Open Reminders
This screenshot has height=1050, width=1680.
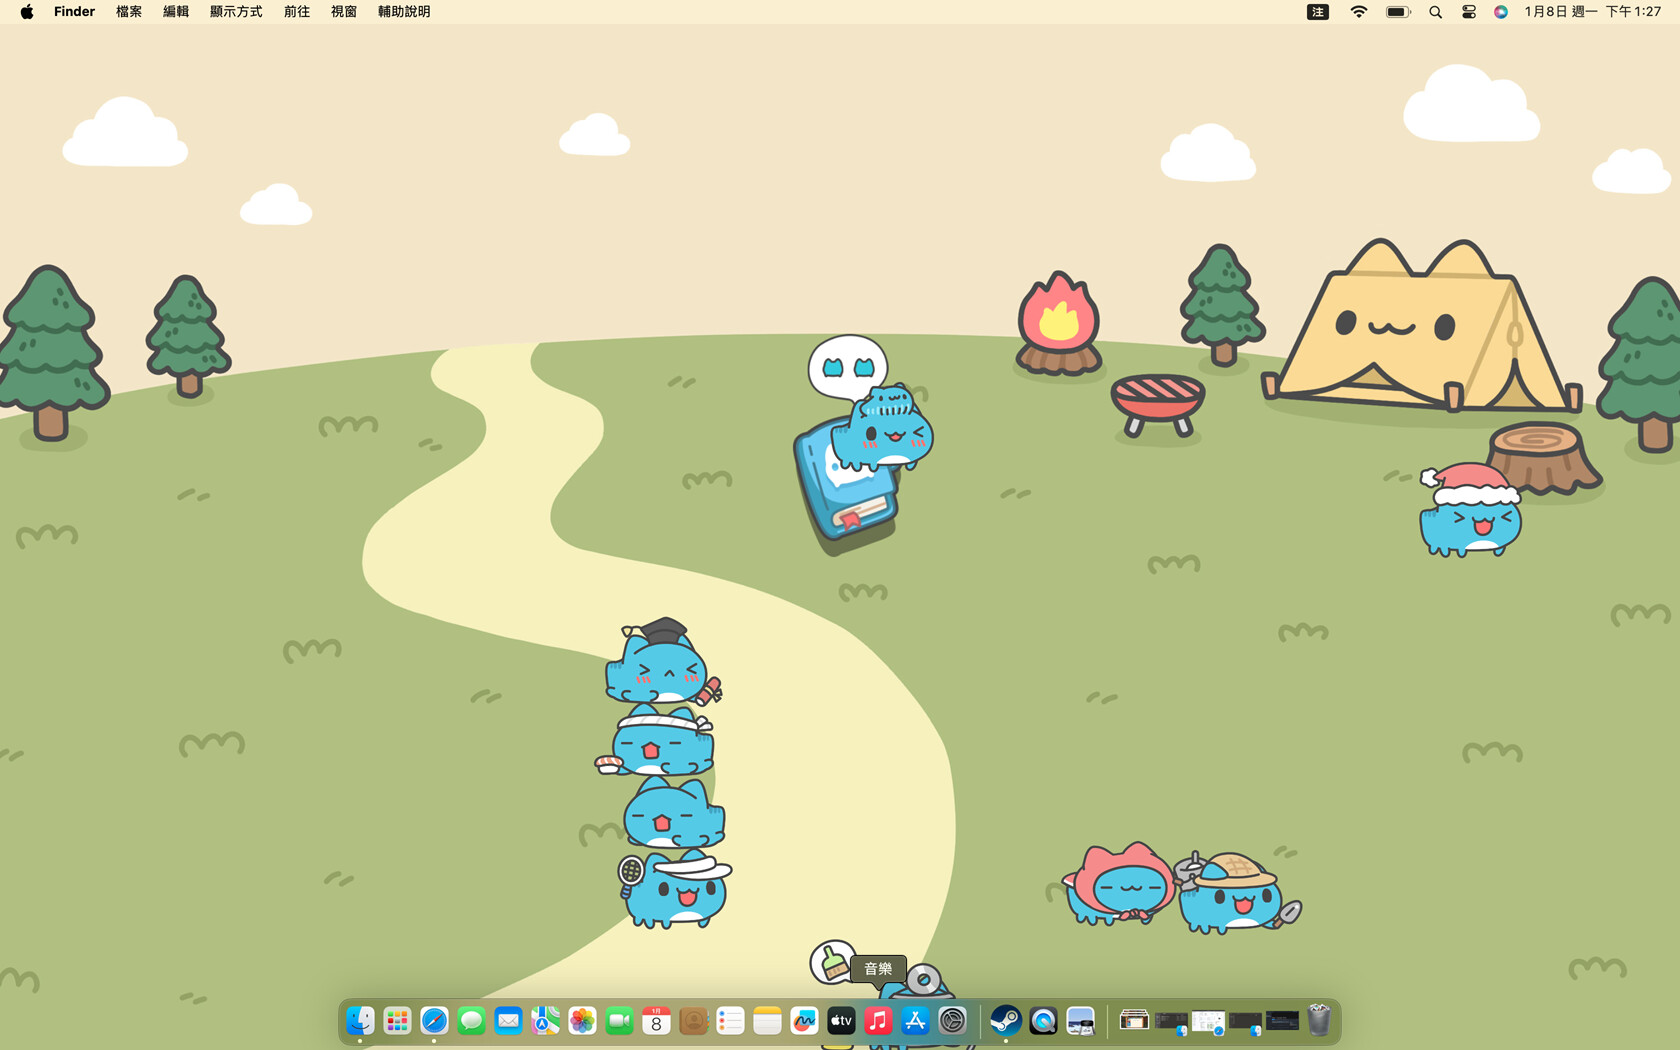click(730, 1021)
